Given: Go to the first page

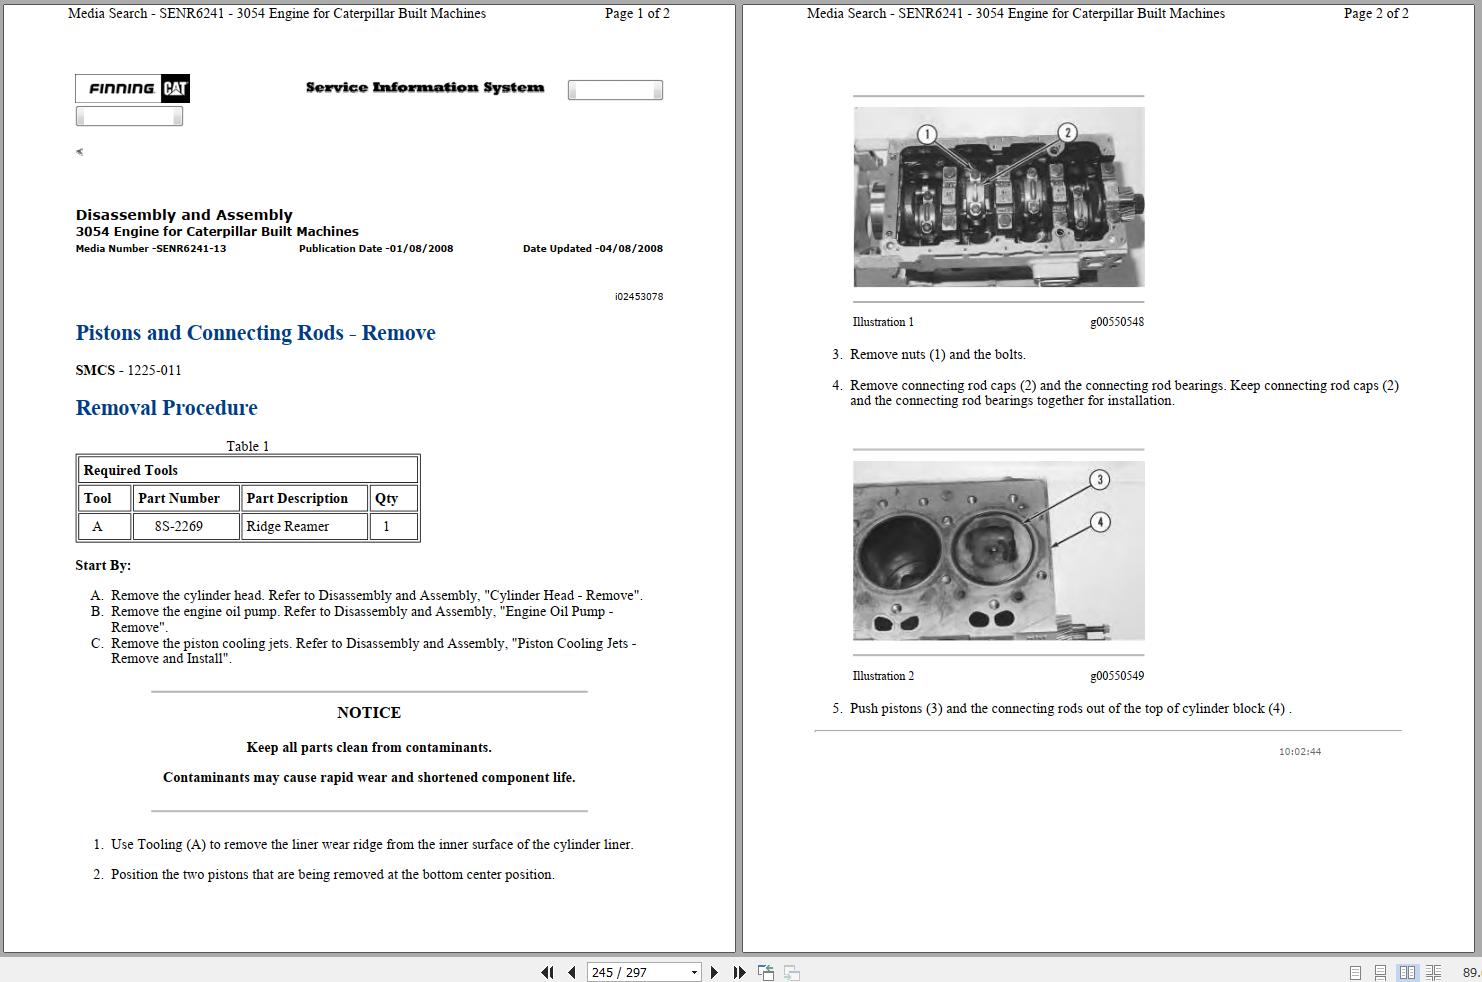Looking at the screenshot, I should 547,972.
